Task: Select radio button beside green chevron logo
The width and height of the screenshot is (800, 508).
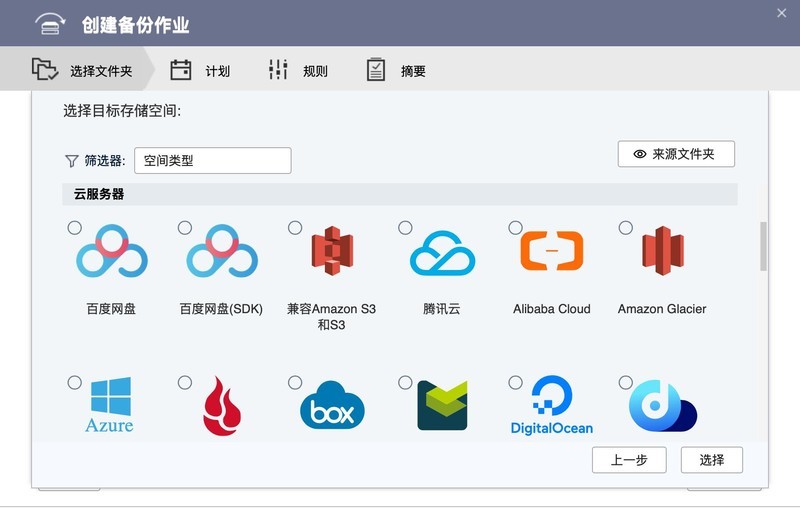Action: click(x=405, y=383)
